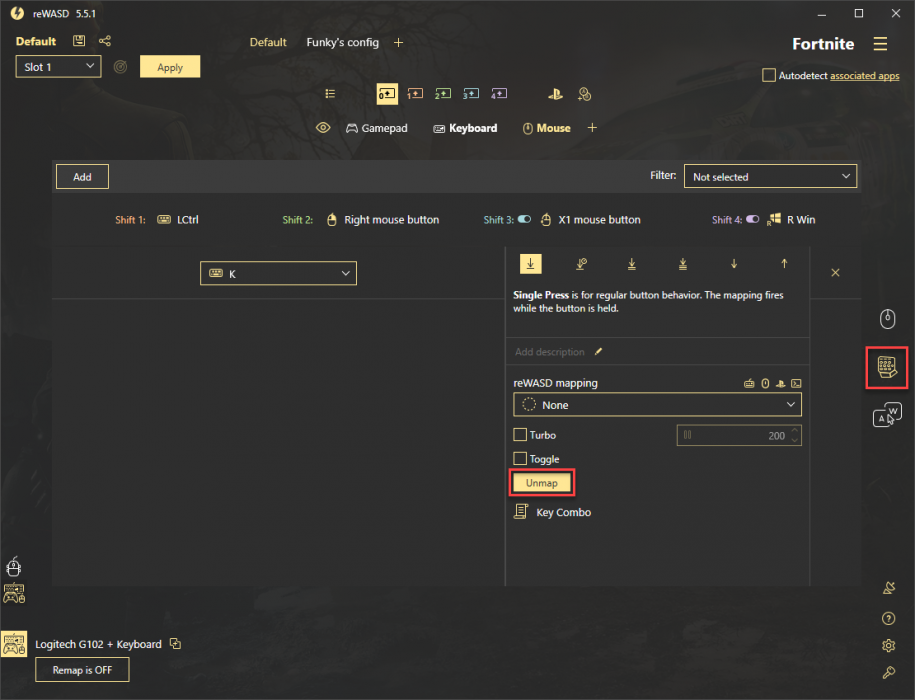Click the pencil icon beside Add description
Screen dimensions: 915x700
coord(599,352)
